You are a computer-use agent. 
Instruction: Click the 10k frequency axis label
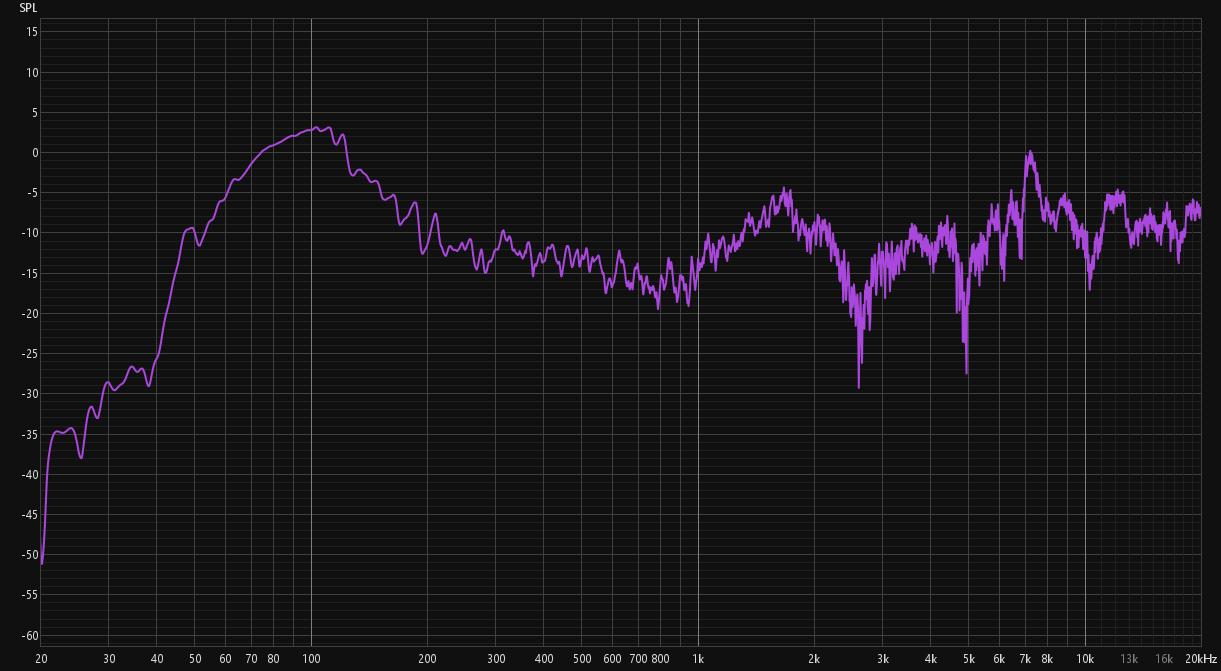[x=1085, y=659]
